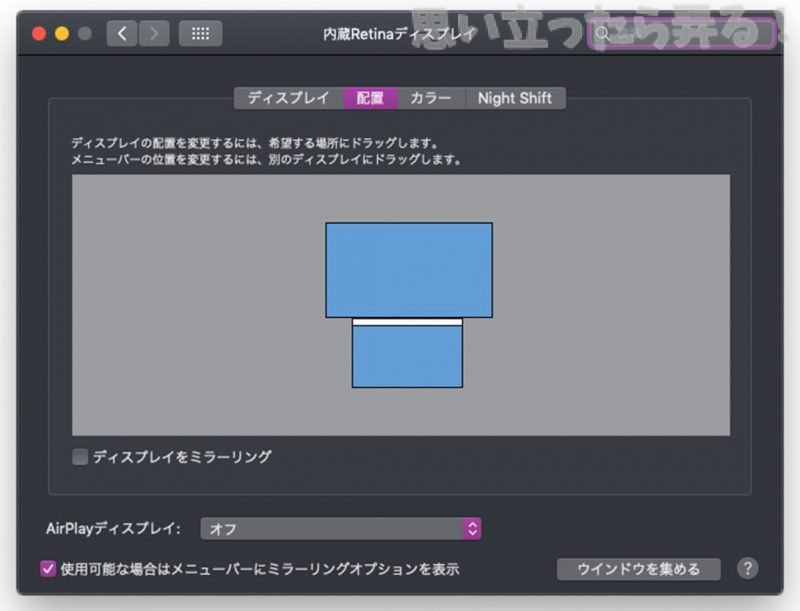Open the カラー tab

pos(431,98)
